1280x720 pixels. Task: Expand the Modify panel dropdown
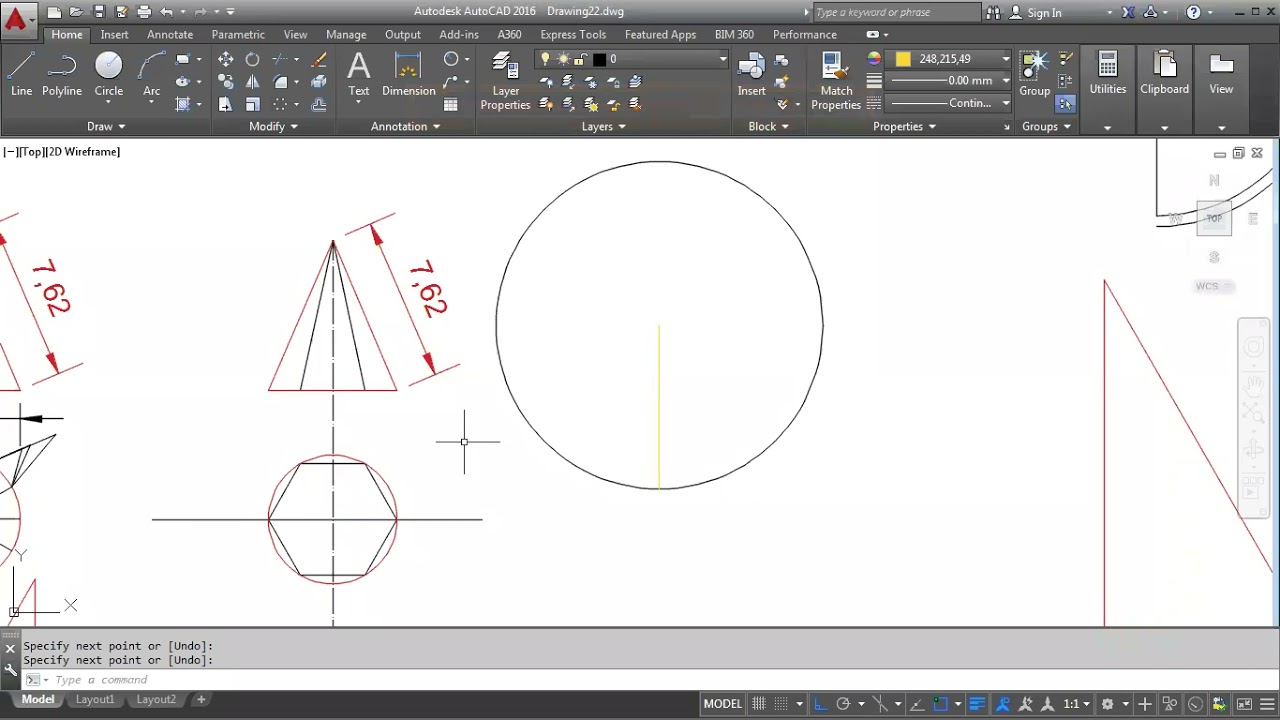(273, 127)
